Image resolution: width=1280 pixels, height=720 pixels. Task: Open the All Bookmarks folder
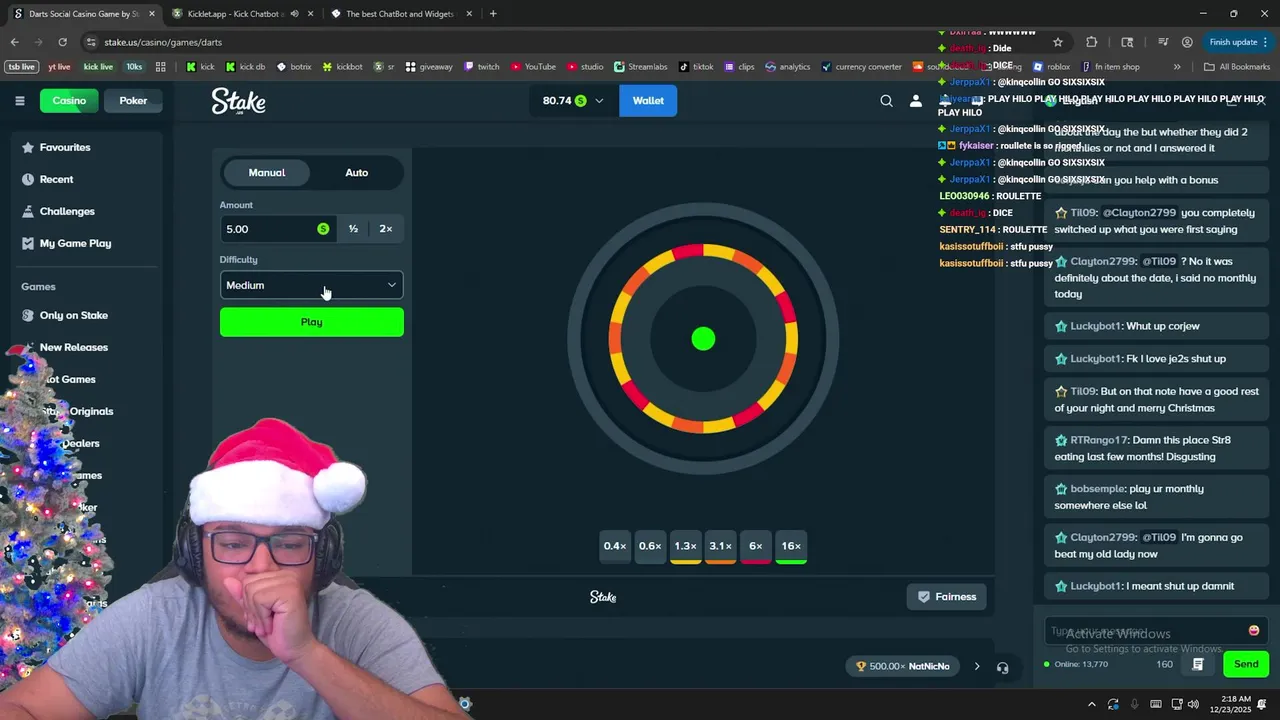(1237, 67)
